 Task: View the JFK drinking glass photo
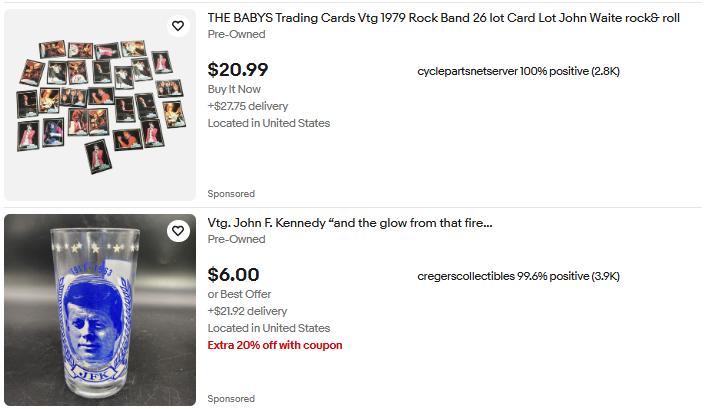click(x=100, y=310)
